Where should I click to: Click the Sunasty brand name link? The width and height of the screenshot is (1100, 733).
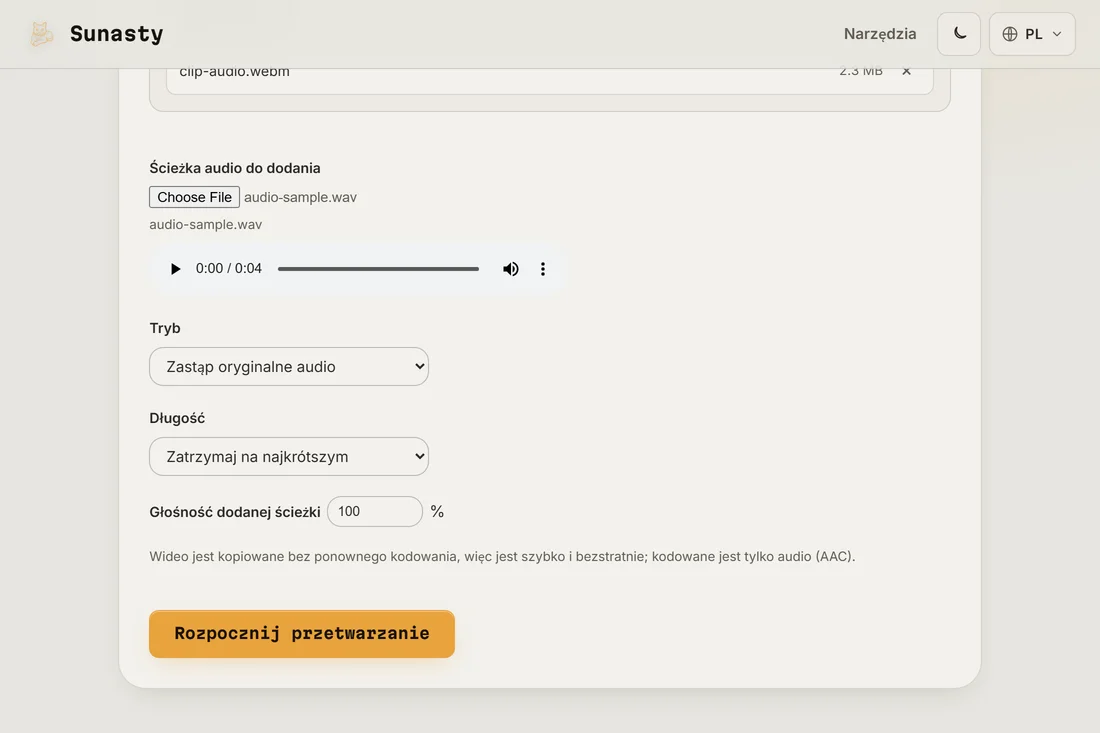click(x=116, y=34)
